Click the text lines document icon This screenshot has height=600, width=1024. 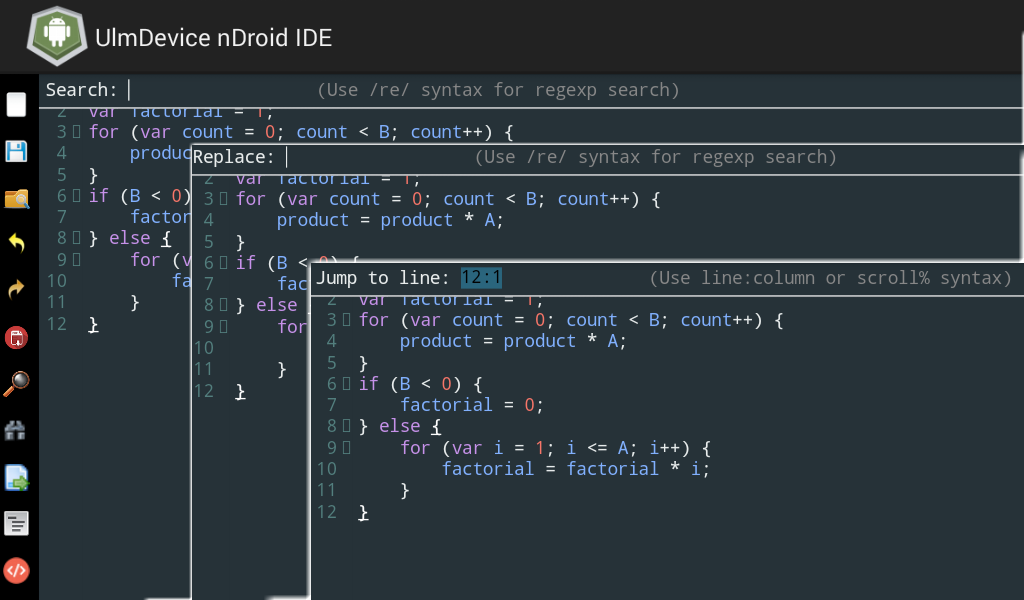[x=16, y=524]
